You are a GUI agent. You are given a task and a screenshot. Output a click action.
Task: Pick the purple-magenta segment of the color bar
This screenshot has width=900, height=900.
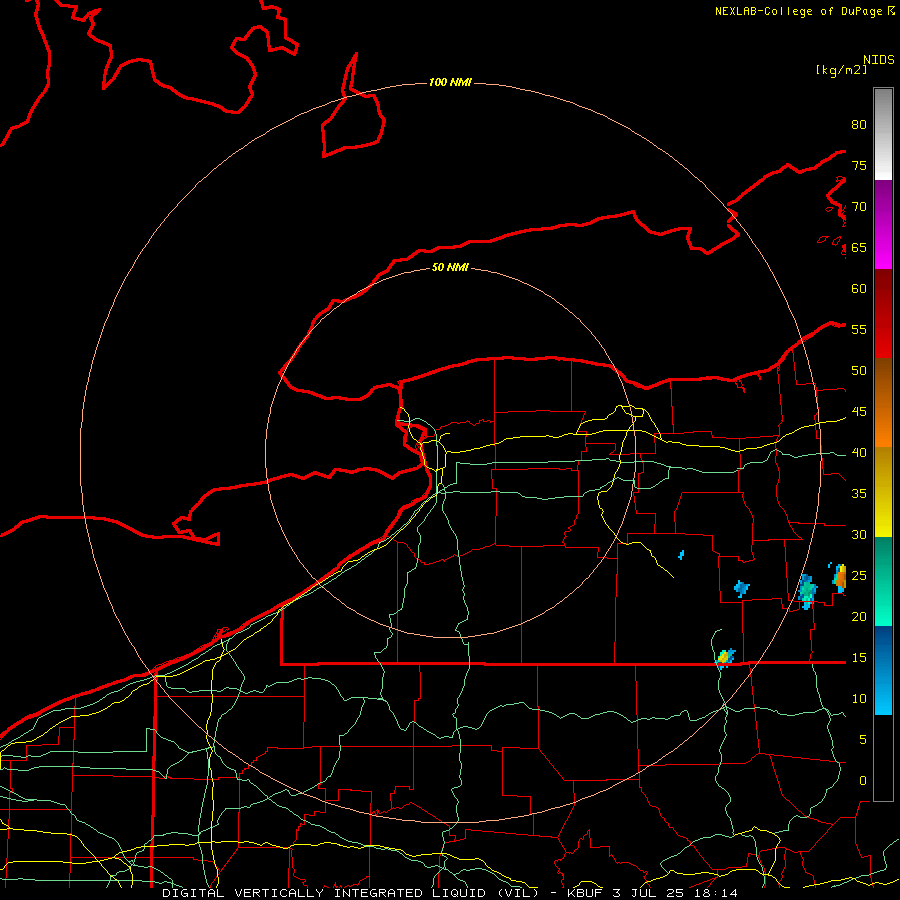click(883, 224)
